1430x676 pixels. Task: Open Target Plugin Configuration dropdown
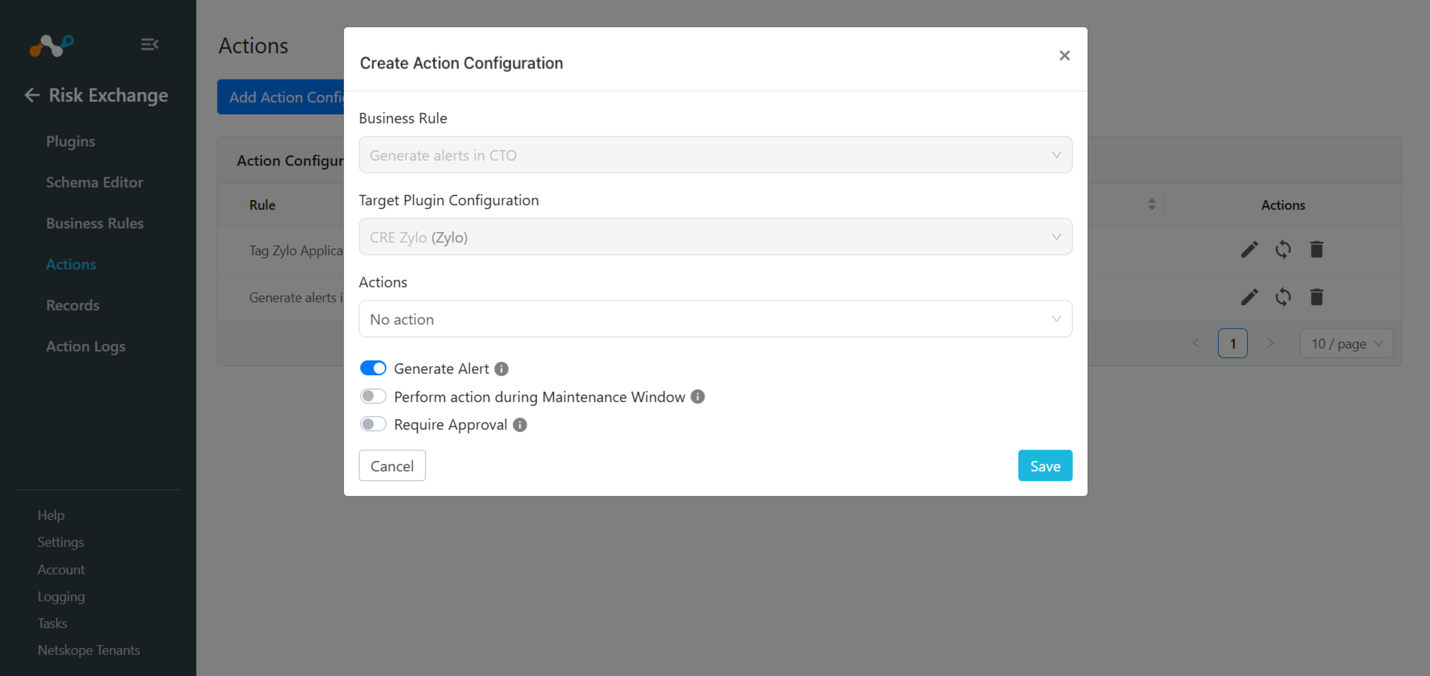[715, 237]
